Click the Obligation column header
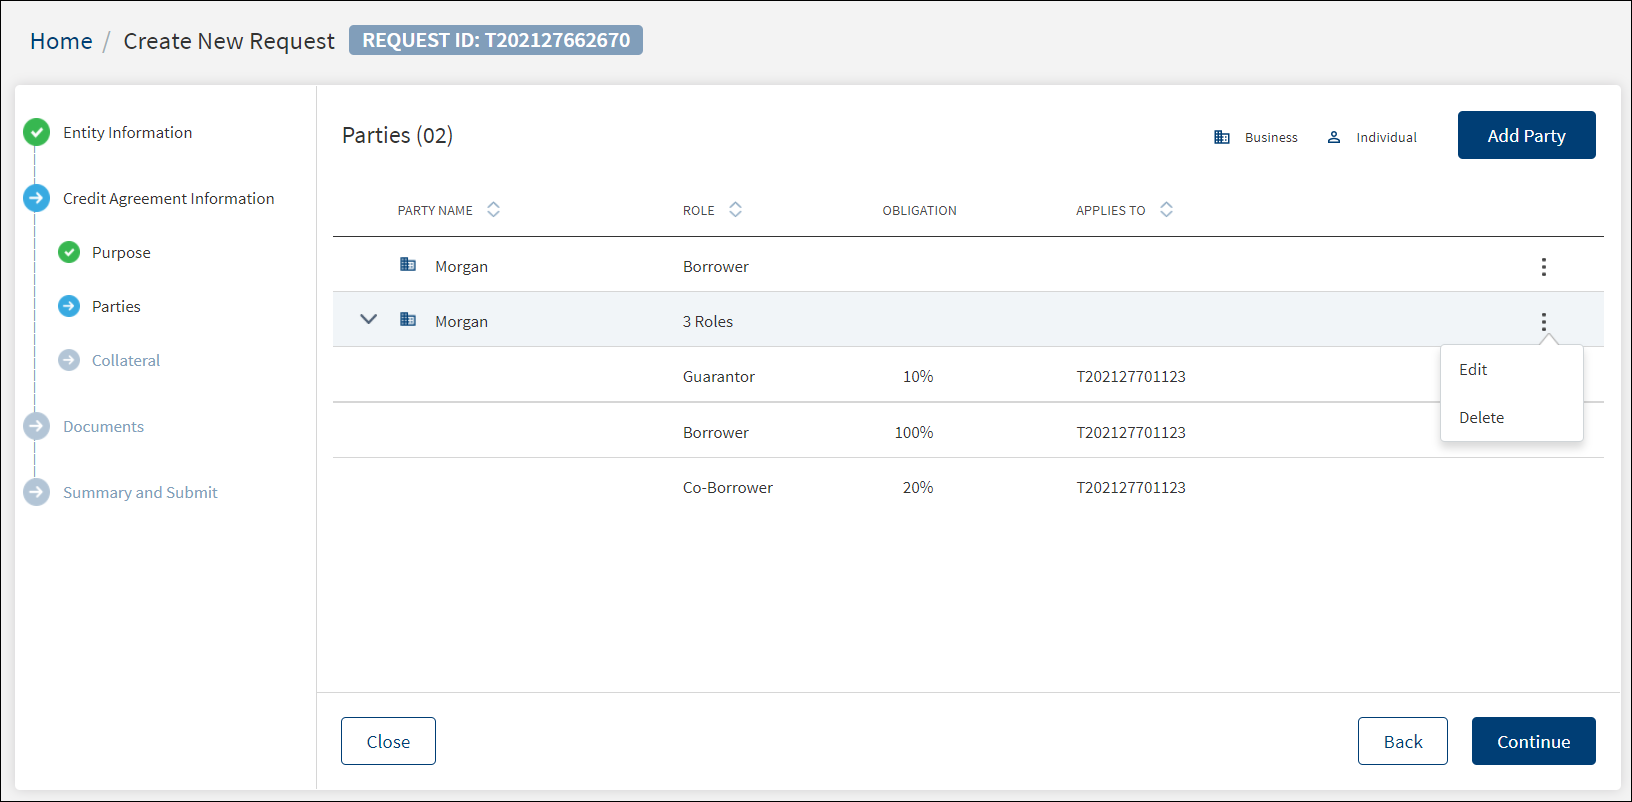This screenshot has width=1632, height=802. (919, 210)
